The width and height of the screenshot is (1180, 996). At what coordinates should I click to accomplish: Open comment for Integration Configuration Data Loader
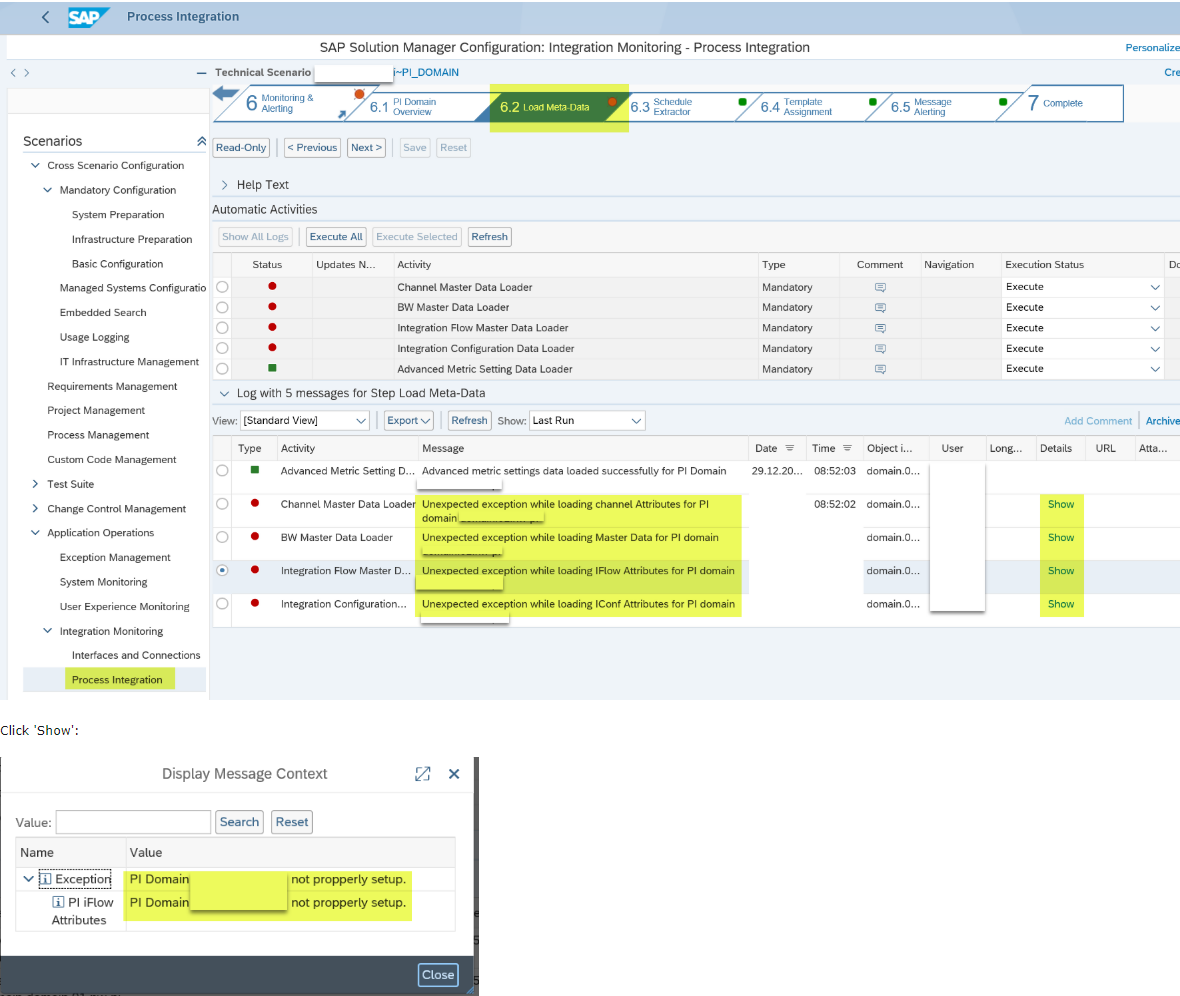tap(880, 349)
